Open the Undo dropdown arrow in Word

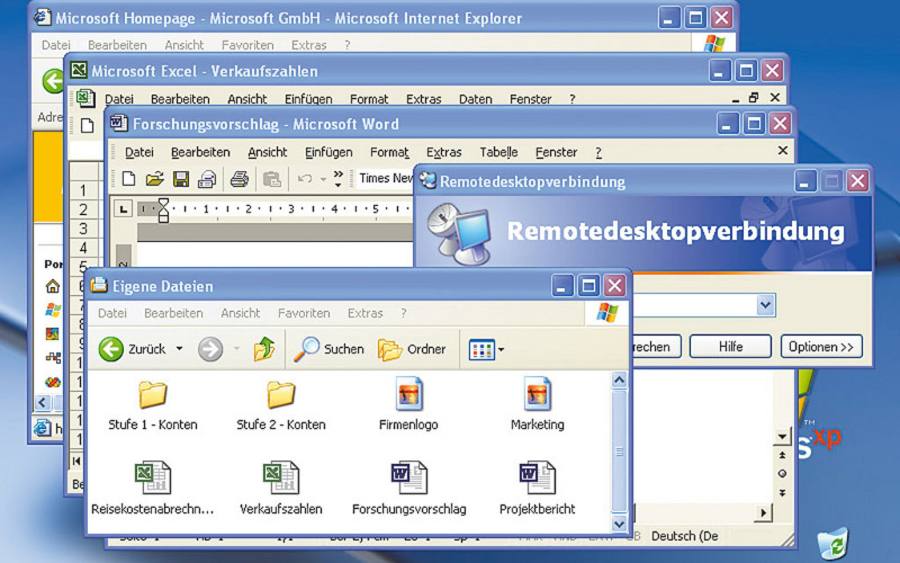[323, 180]
